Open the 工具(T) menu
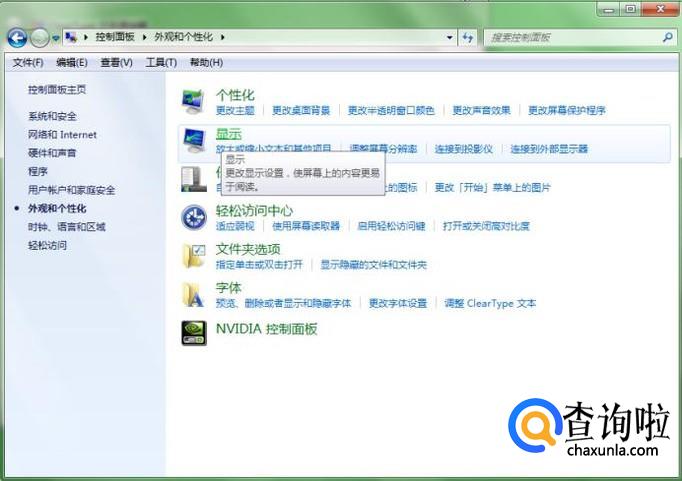The width and height of the screenshot is (682, 481). point(161,63)
